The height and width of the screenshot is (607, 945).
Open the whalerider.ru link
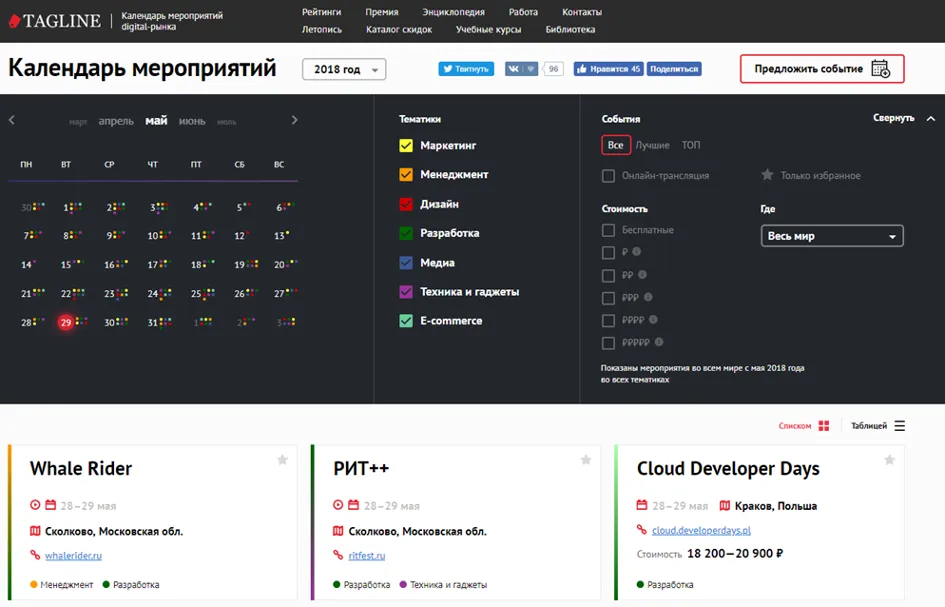pyautogui.click(x=74, y=556)
